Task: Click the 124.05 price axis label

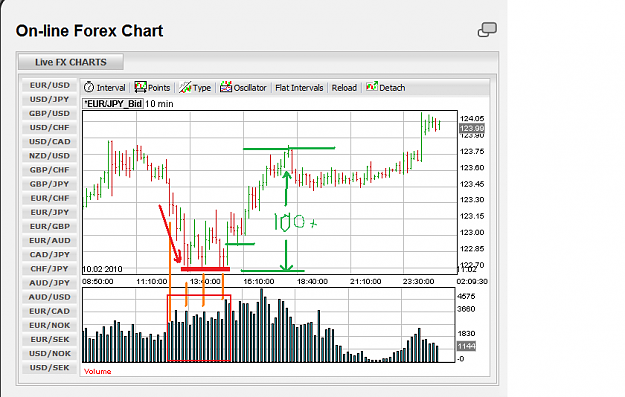Action: [x=472, y=119]
